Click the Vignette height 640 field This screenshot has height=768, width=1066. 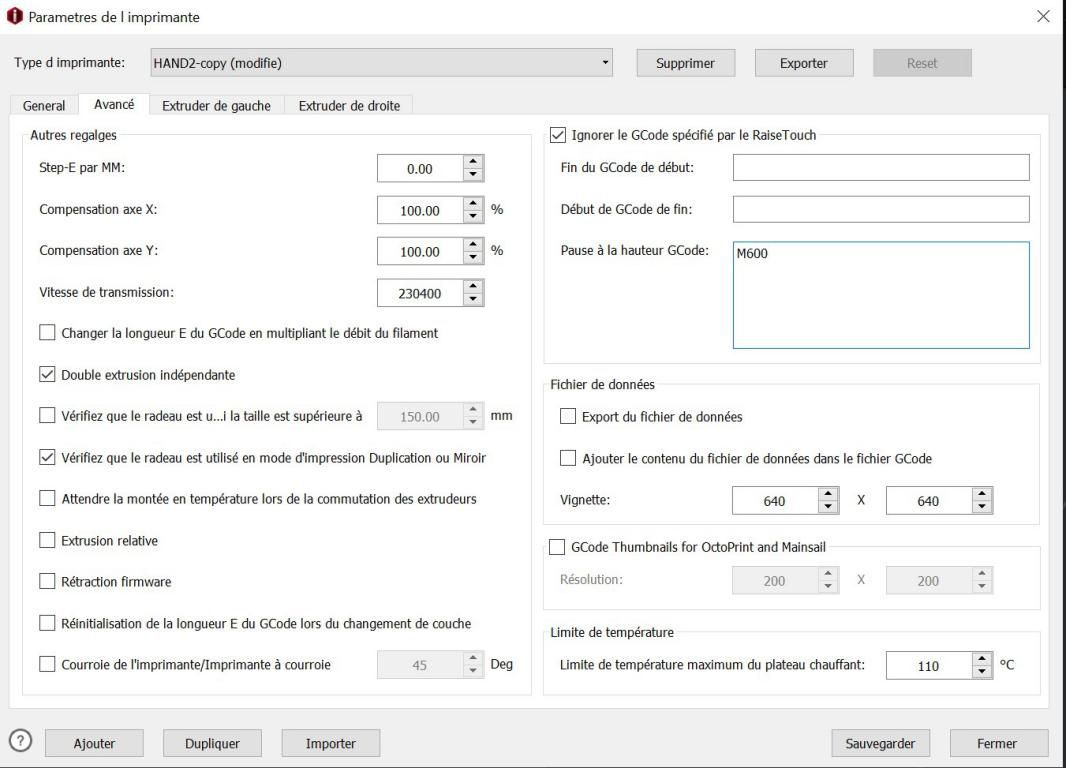pos(929,500)
